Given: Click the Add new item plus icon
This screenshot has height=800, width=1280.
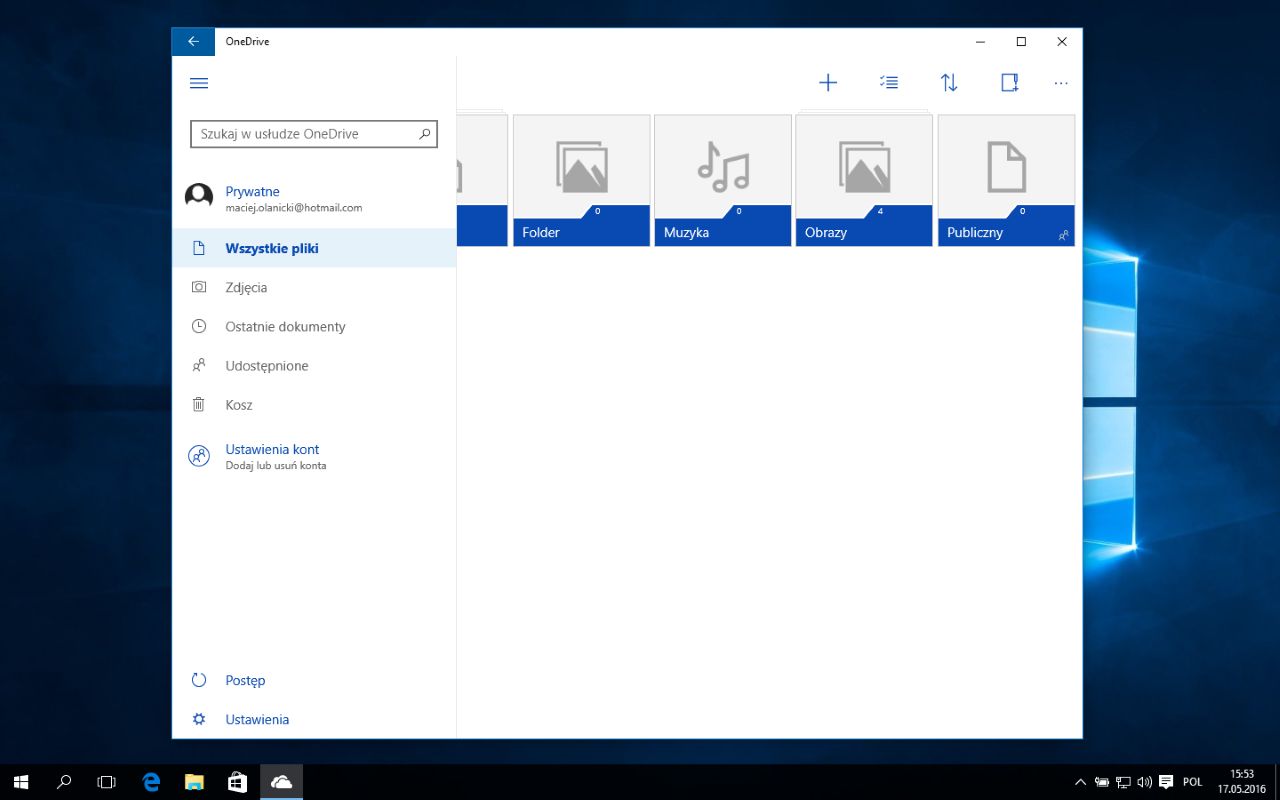Looking at the screenshot, I should click(x=828, y=82).
